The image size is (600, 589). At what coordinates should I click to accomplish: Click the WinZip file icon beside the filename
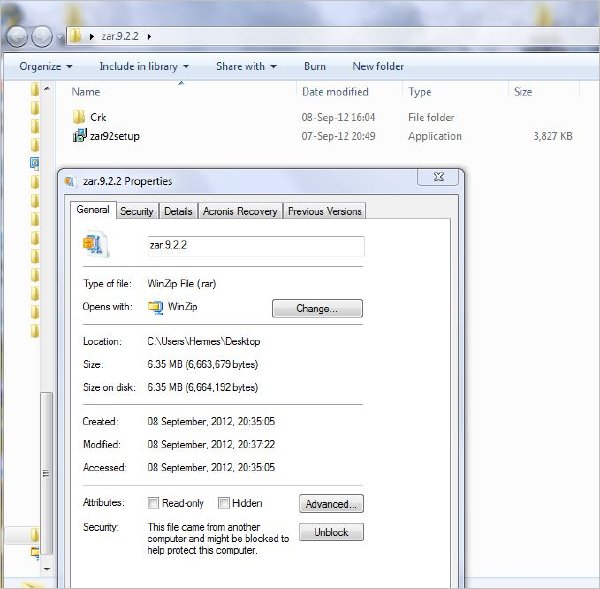96,244
